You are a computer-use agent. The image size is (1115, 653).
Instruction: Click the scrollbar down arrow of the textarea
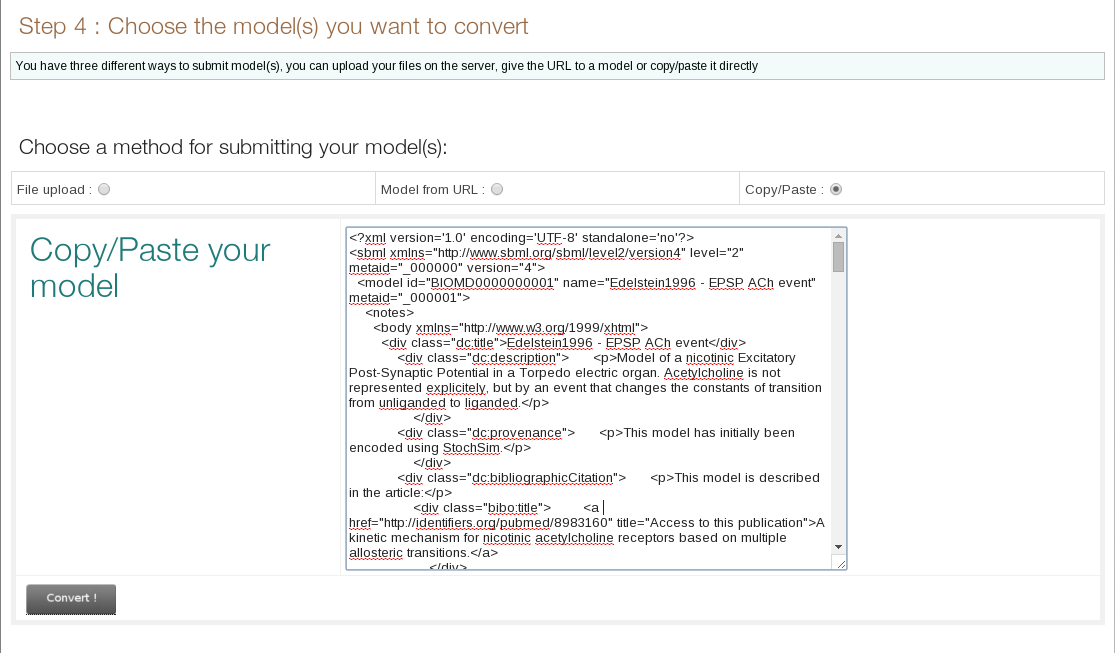tap(838, 545)
